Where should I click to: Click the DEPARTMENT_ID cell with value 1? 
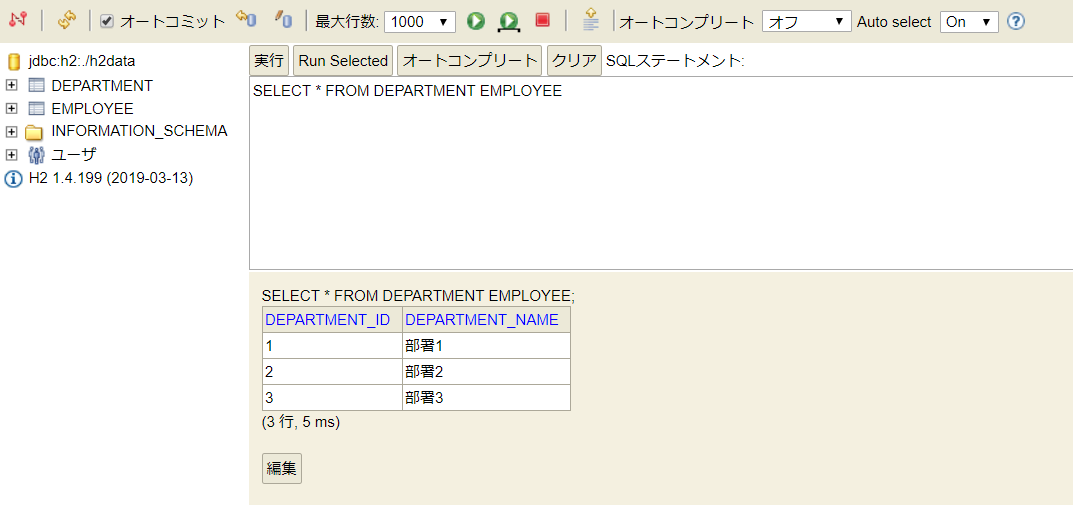click(333, 346)
